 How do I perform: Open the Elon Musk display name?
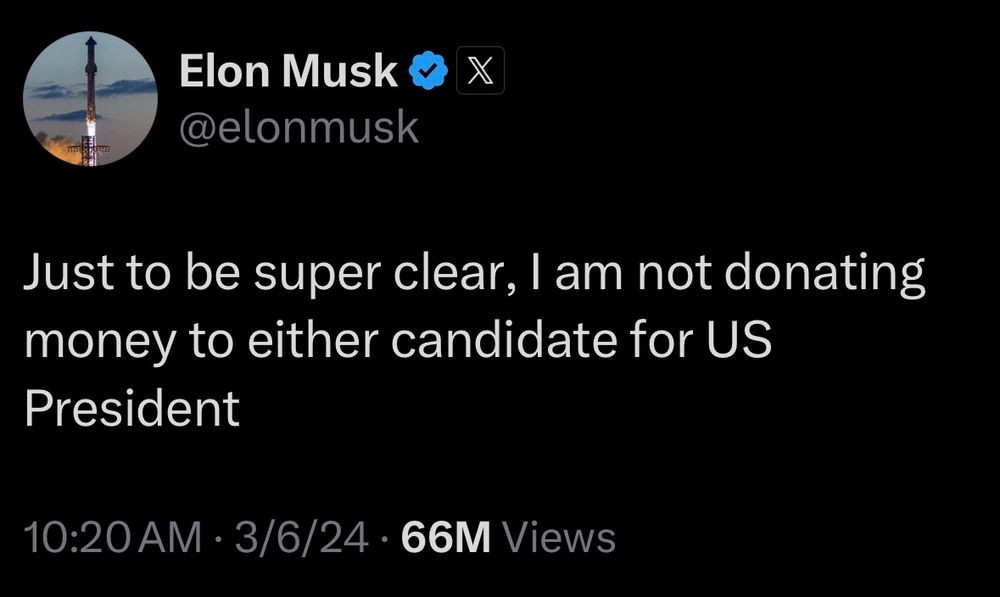[x=288, y=70]
